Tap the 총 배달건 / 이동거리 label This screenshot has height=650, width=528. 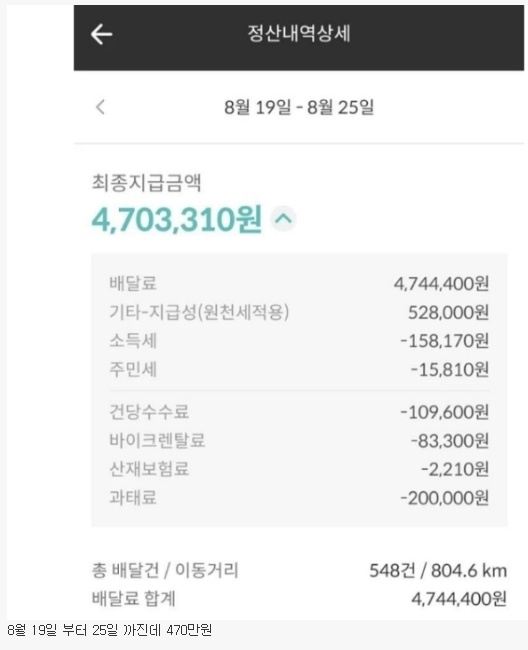(165, 570)
